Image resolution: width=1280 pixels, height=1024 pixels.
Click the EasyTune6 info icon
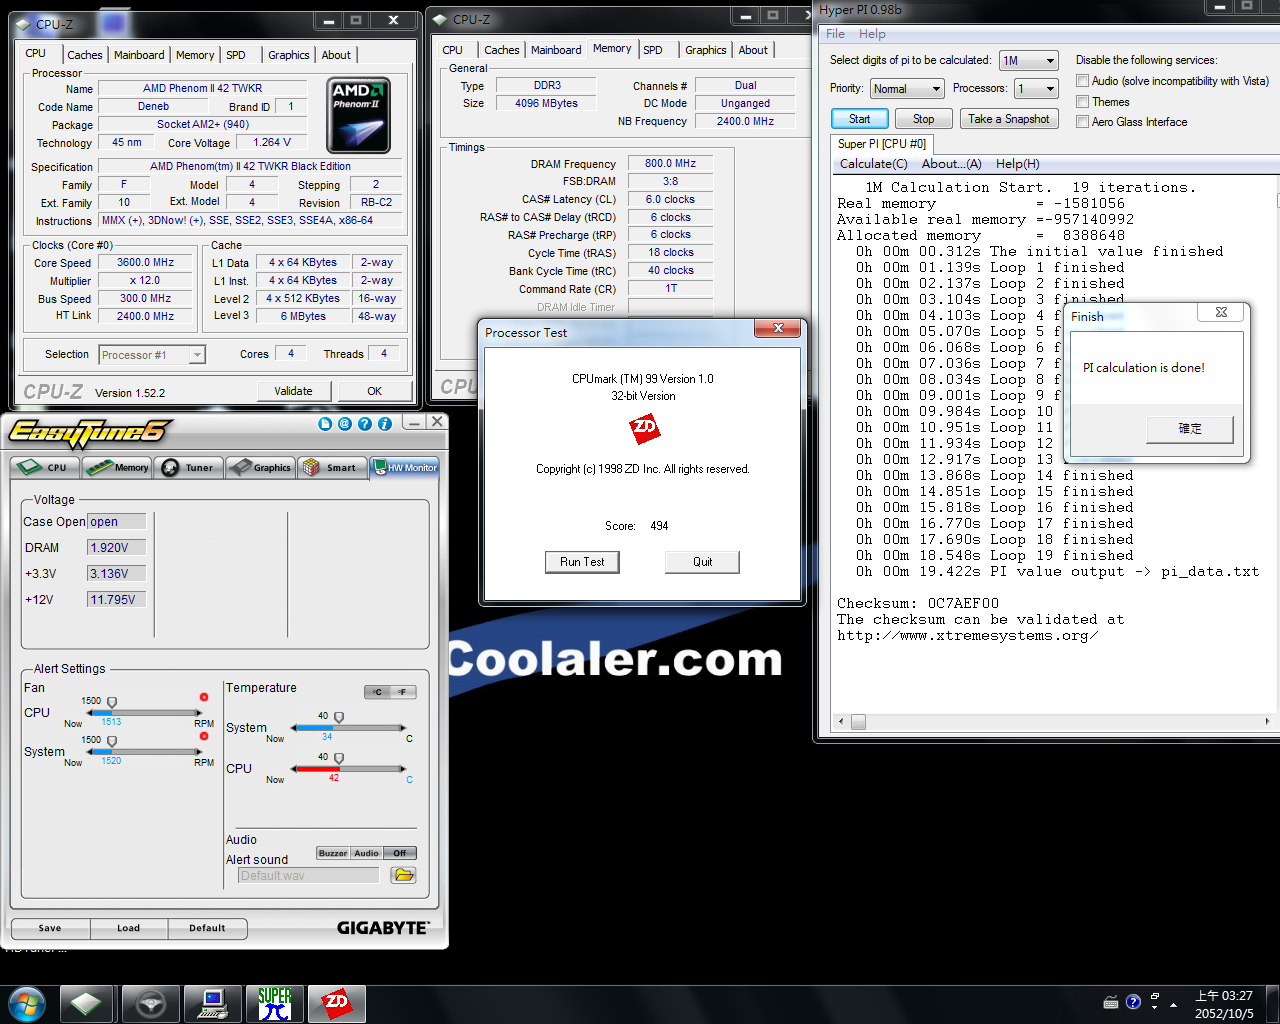tap(385, 424)
